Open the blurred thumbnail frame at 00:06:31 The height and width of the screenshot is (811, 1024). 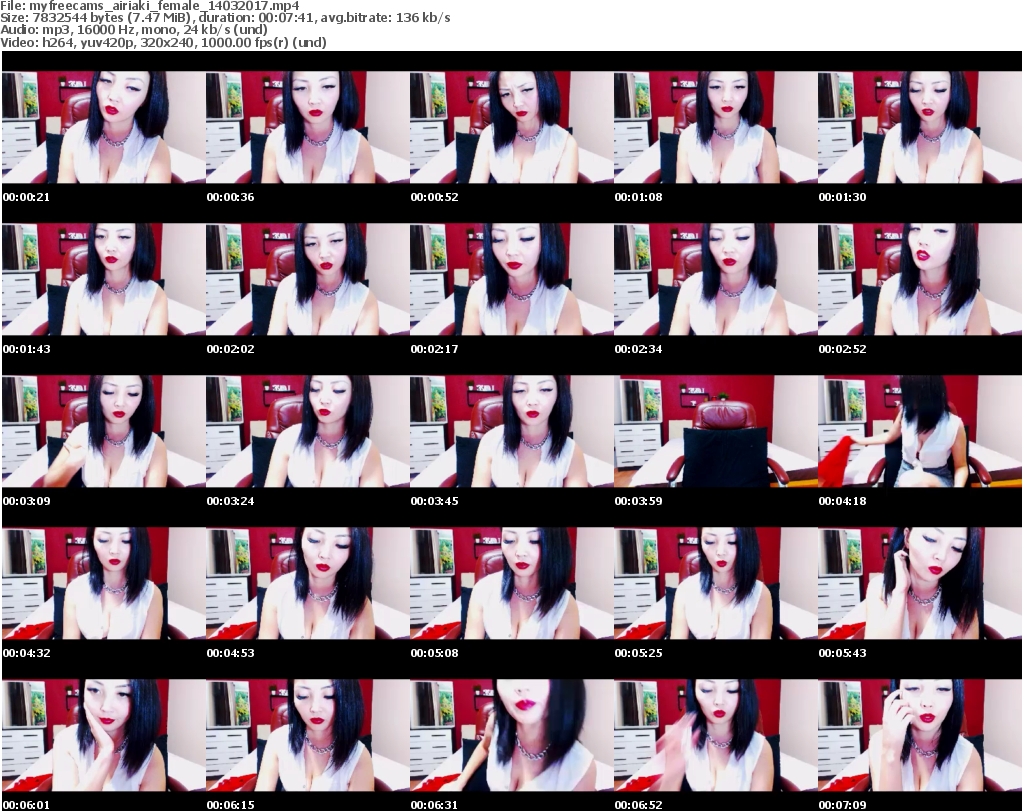[x=511, y=735]
